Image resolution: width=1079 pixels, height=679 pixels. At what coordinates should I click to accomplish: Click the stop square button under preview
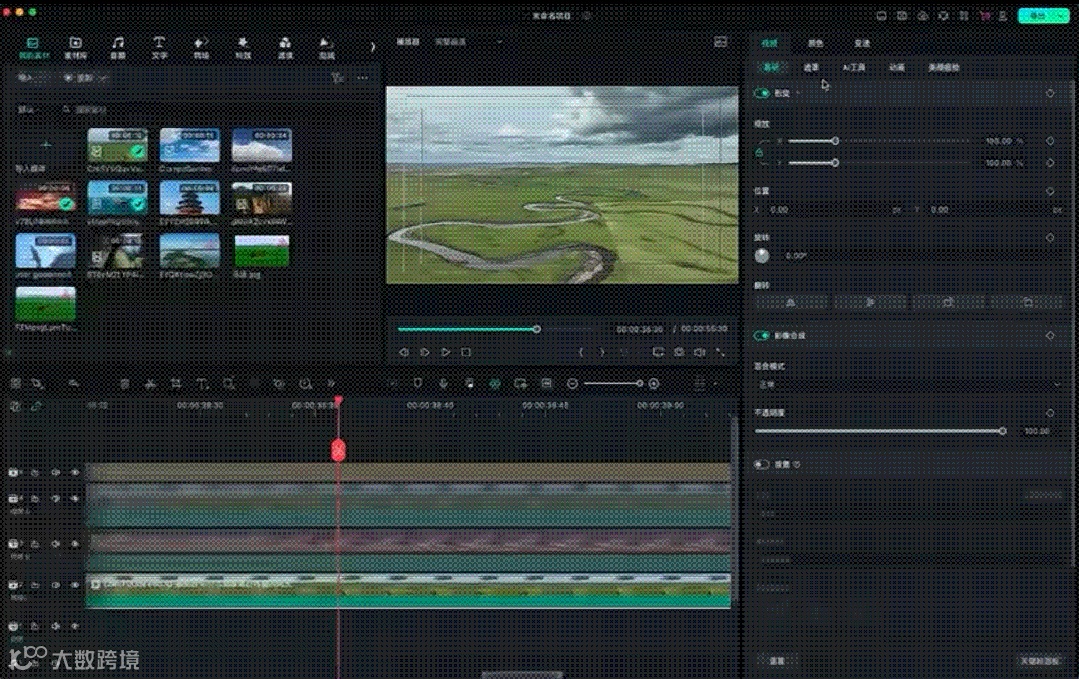[466, 352]
